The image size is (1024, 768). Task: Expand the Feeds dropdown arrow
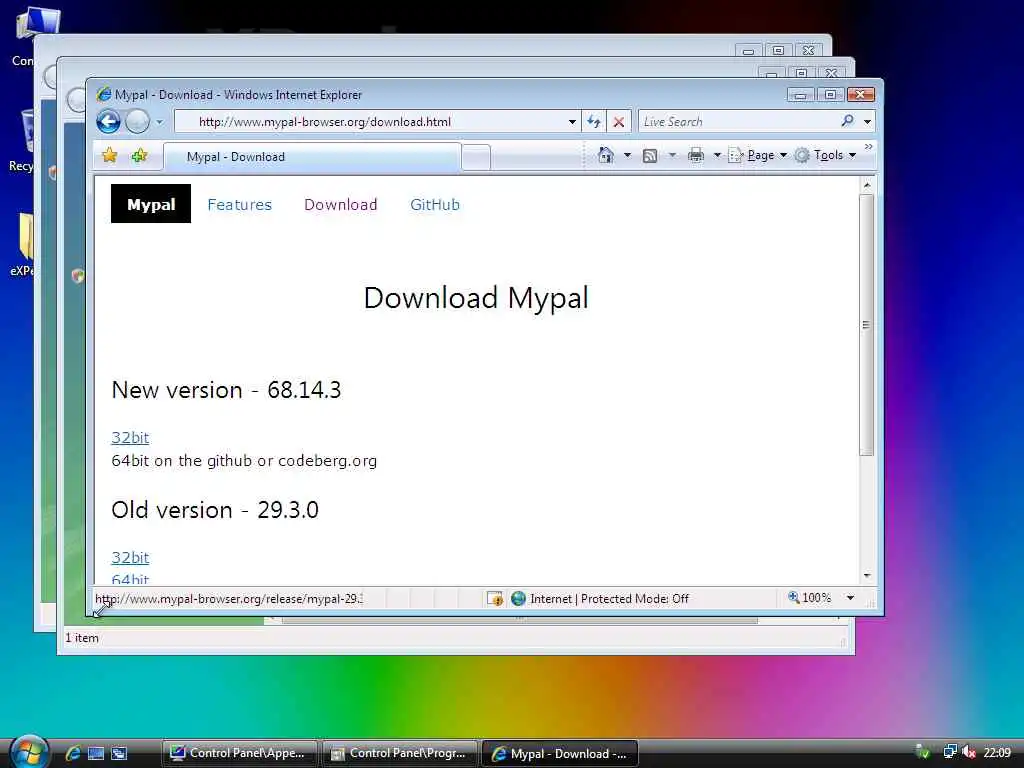(x=672, y=155)
